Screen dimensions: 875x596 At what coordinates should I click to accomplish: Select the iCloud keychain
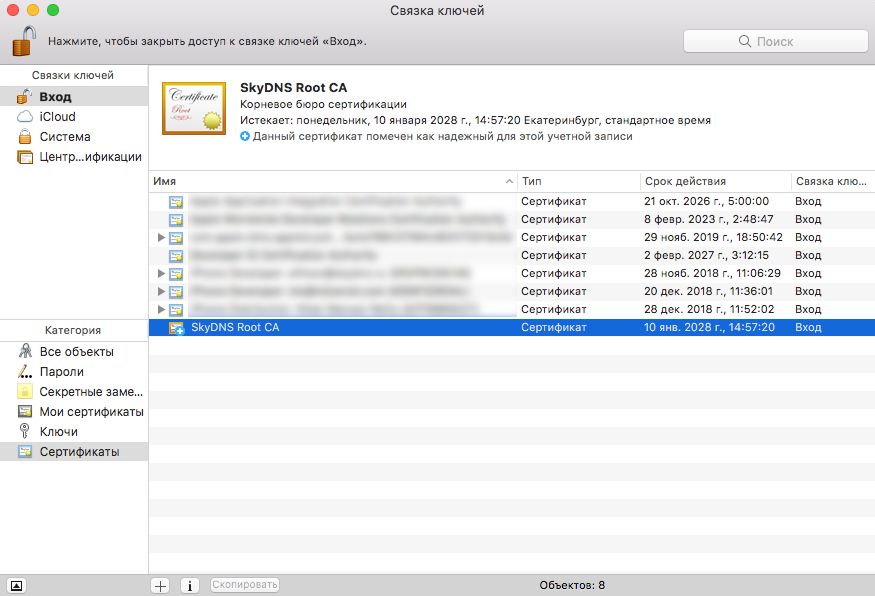tap(74, 117)
